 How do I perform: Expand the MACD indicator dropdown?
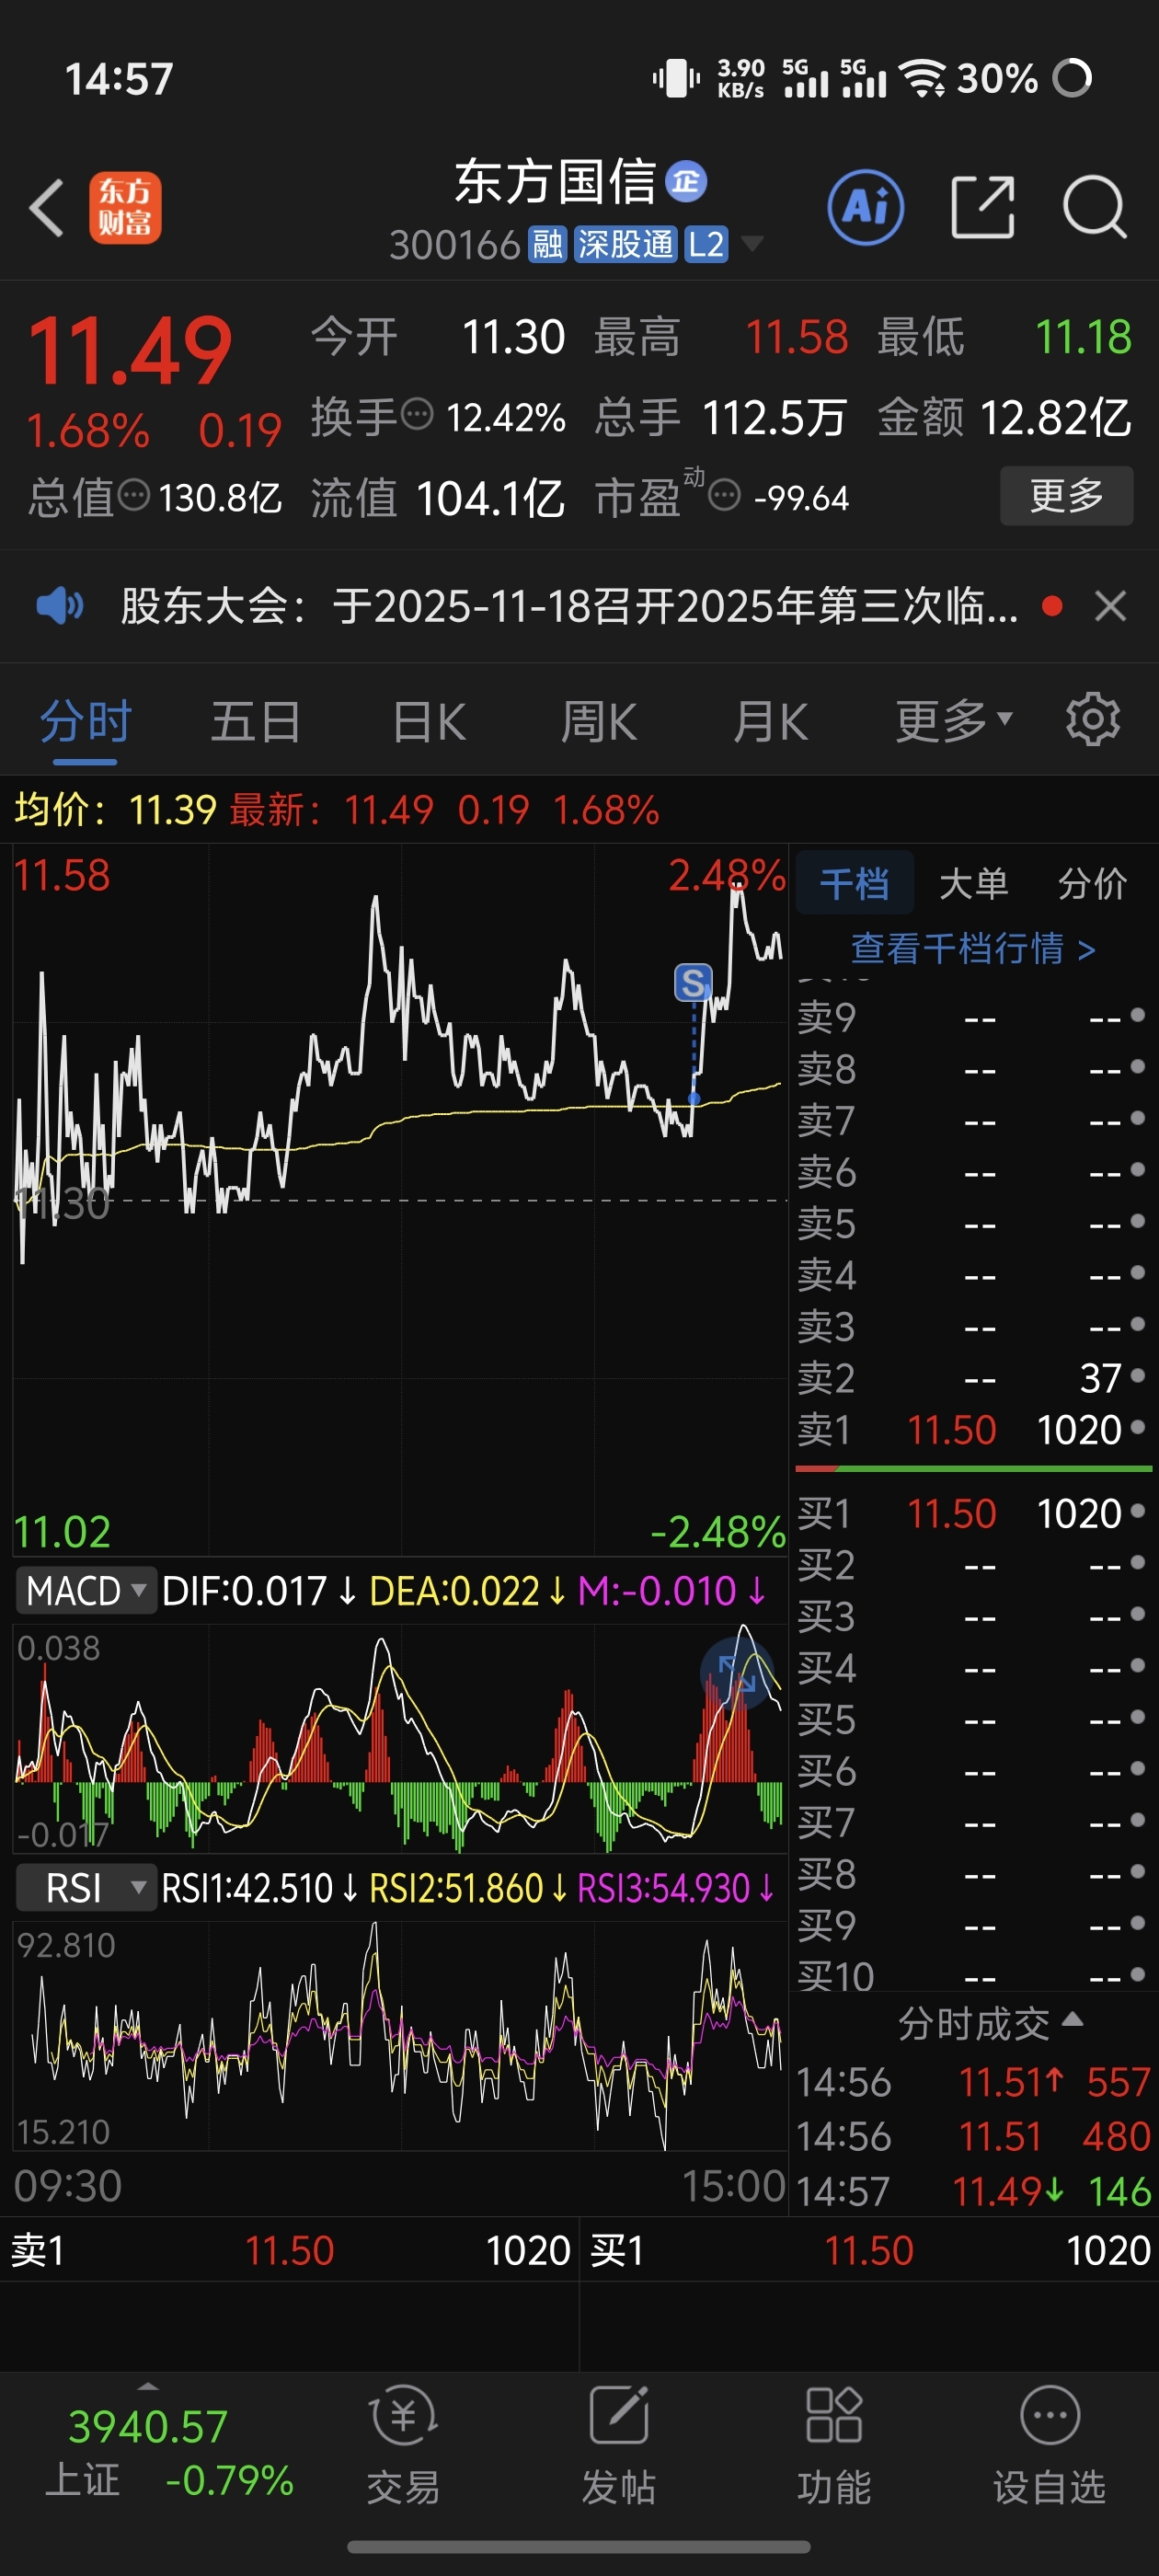tap(87, 1590)
